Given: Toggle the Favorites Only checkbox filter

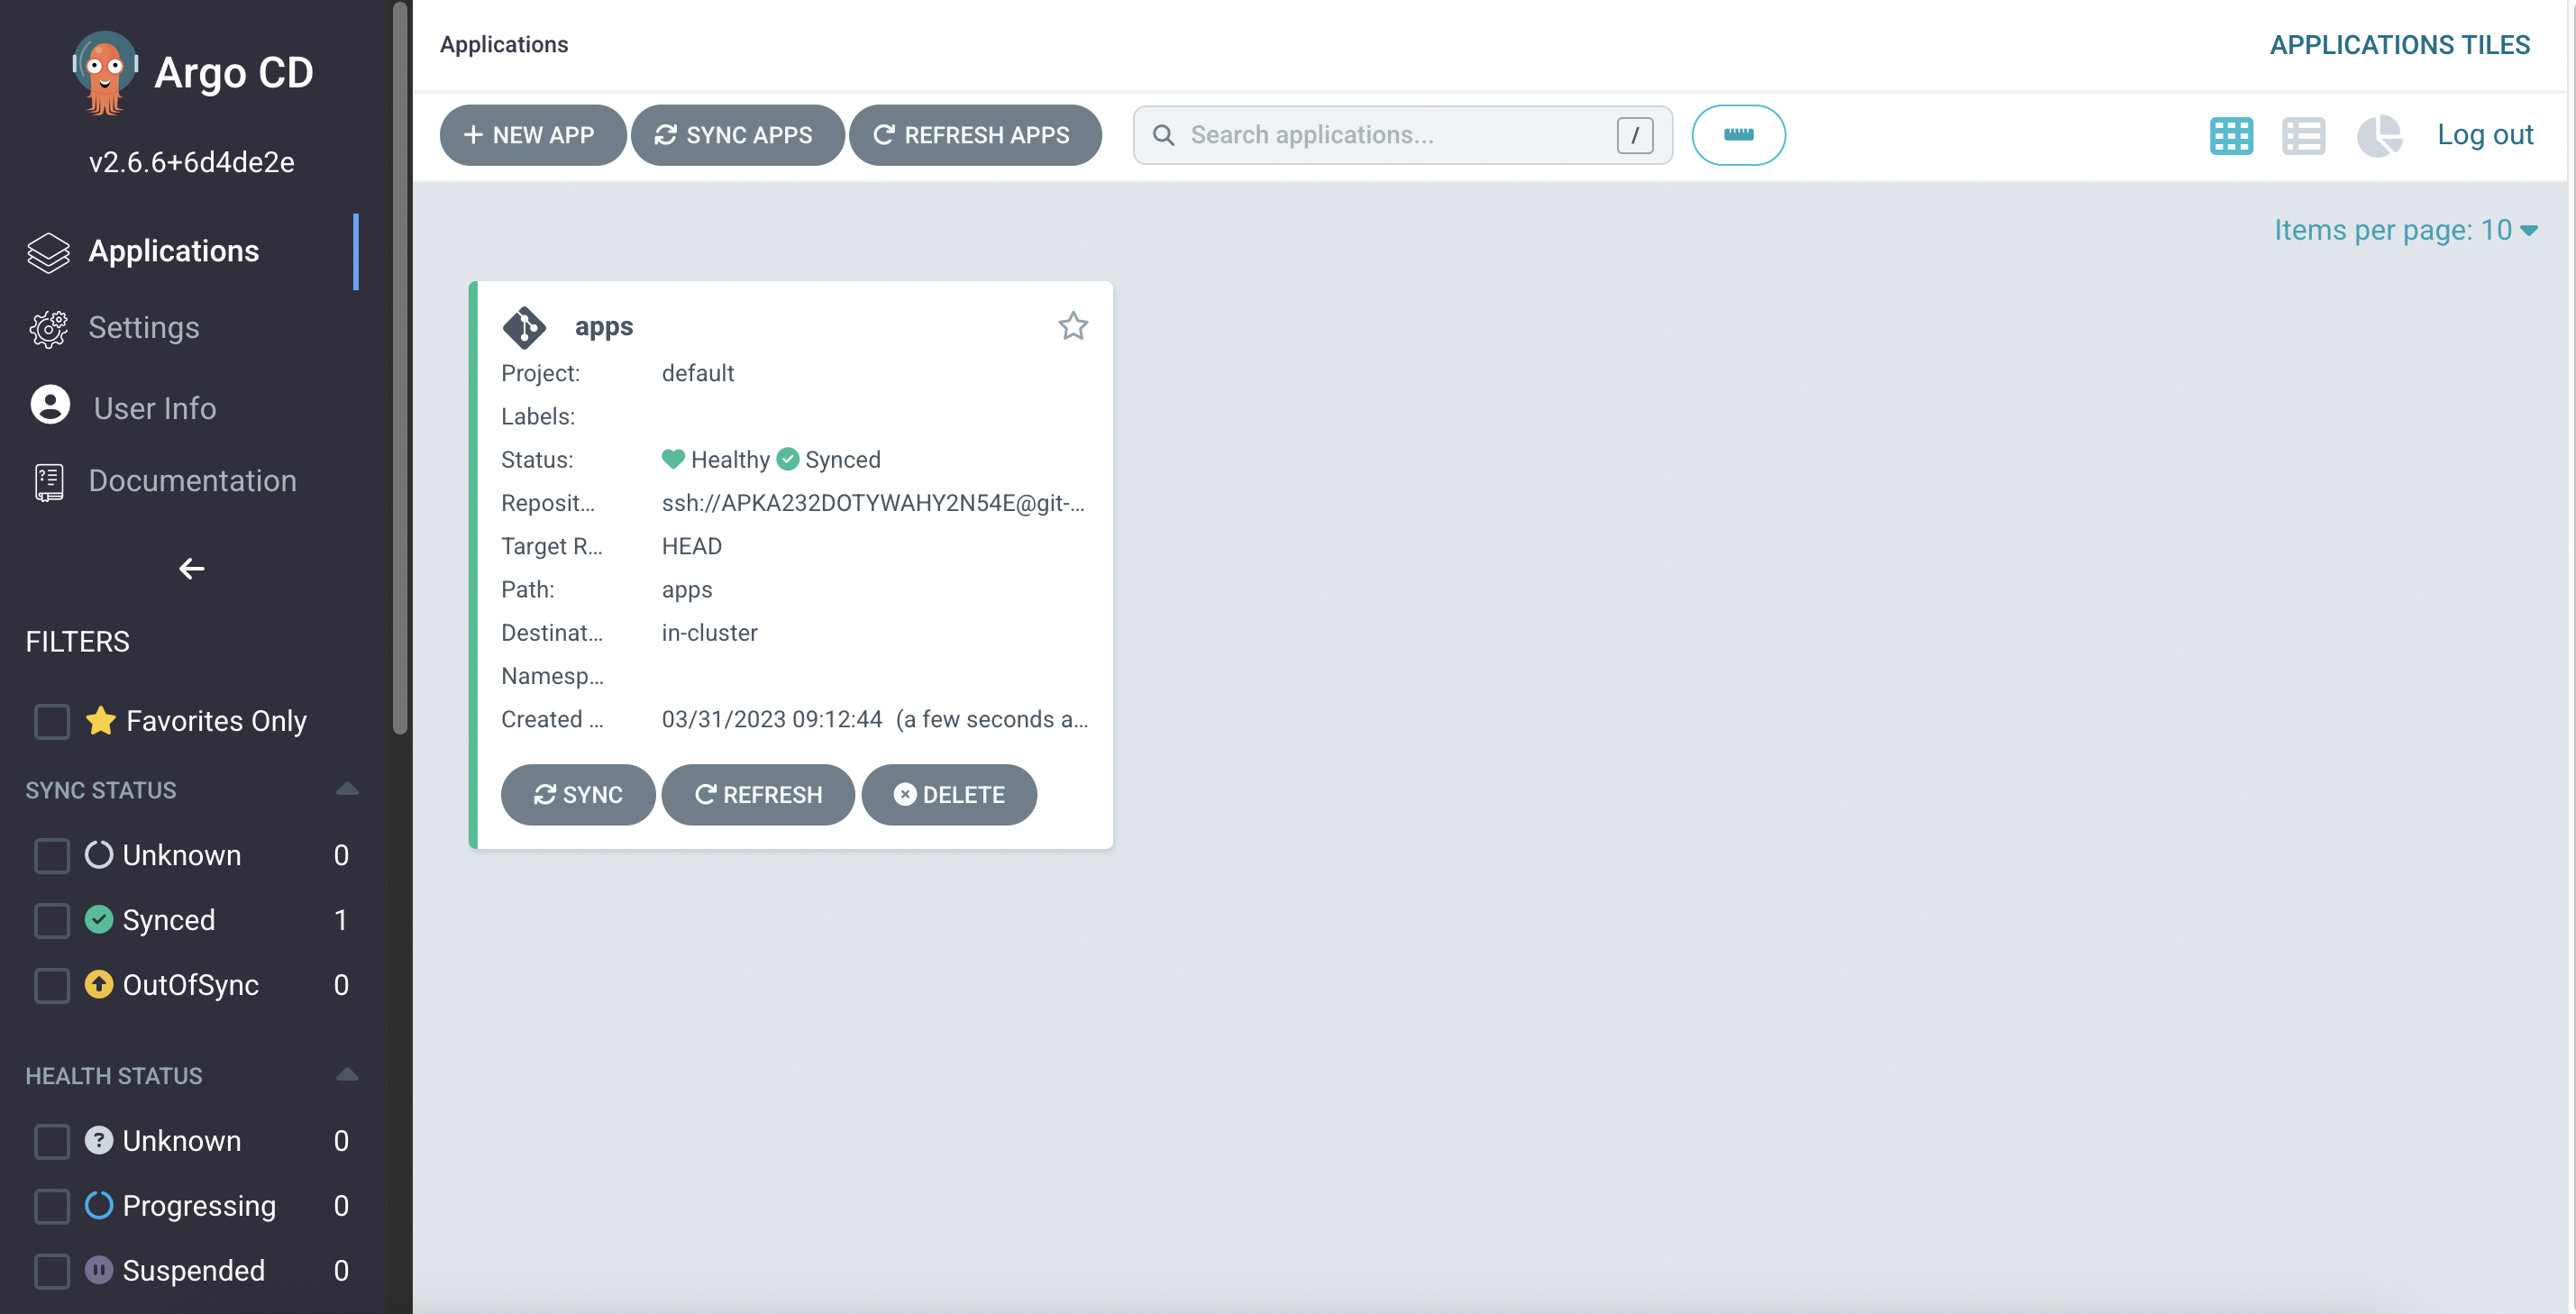Looking at the screenshot, I should [50, 719].
